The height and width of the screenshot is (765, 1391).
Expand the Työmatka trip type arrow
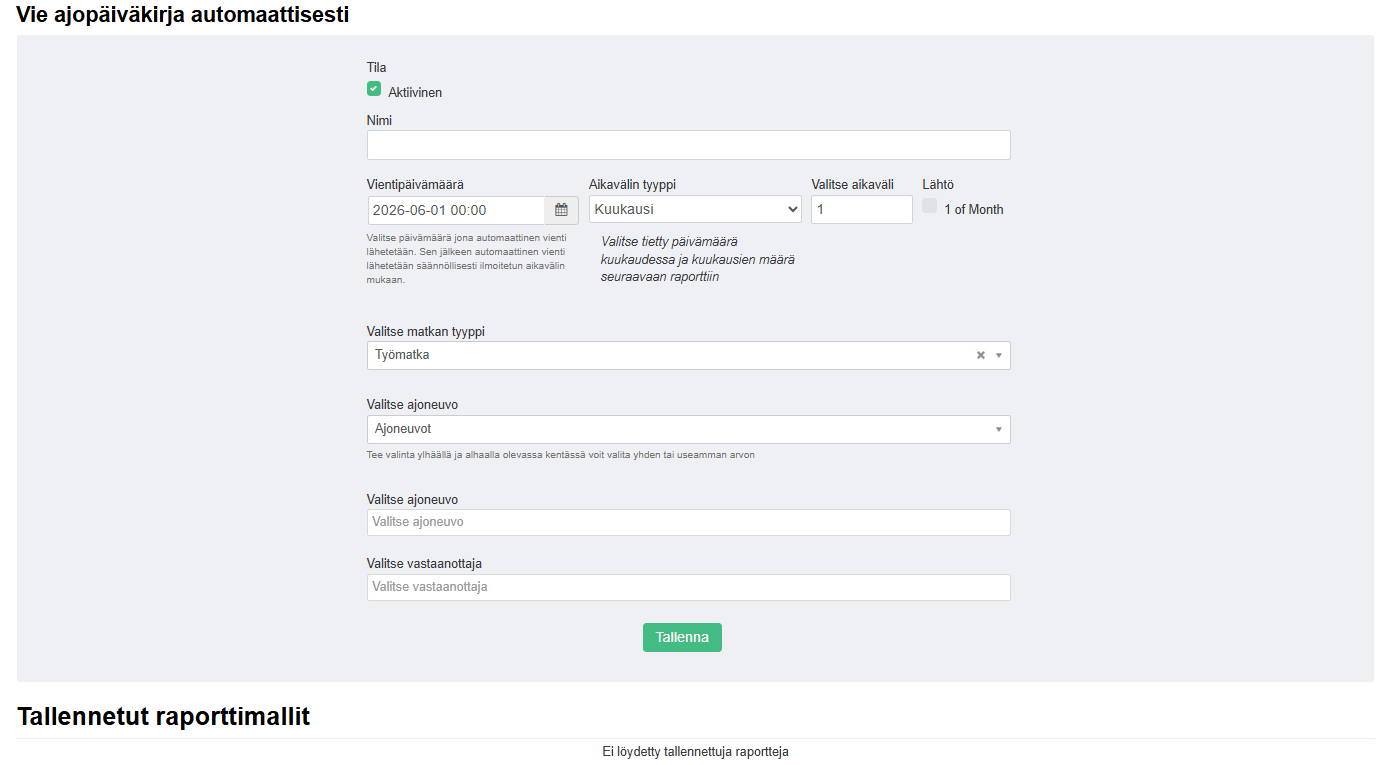(x=998, y=355)
